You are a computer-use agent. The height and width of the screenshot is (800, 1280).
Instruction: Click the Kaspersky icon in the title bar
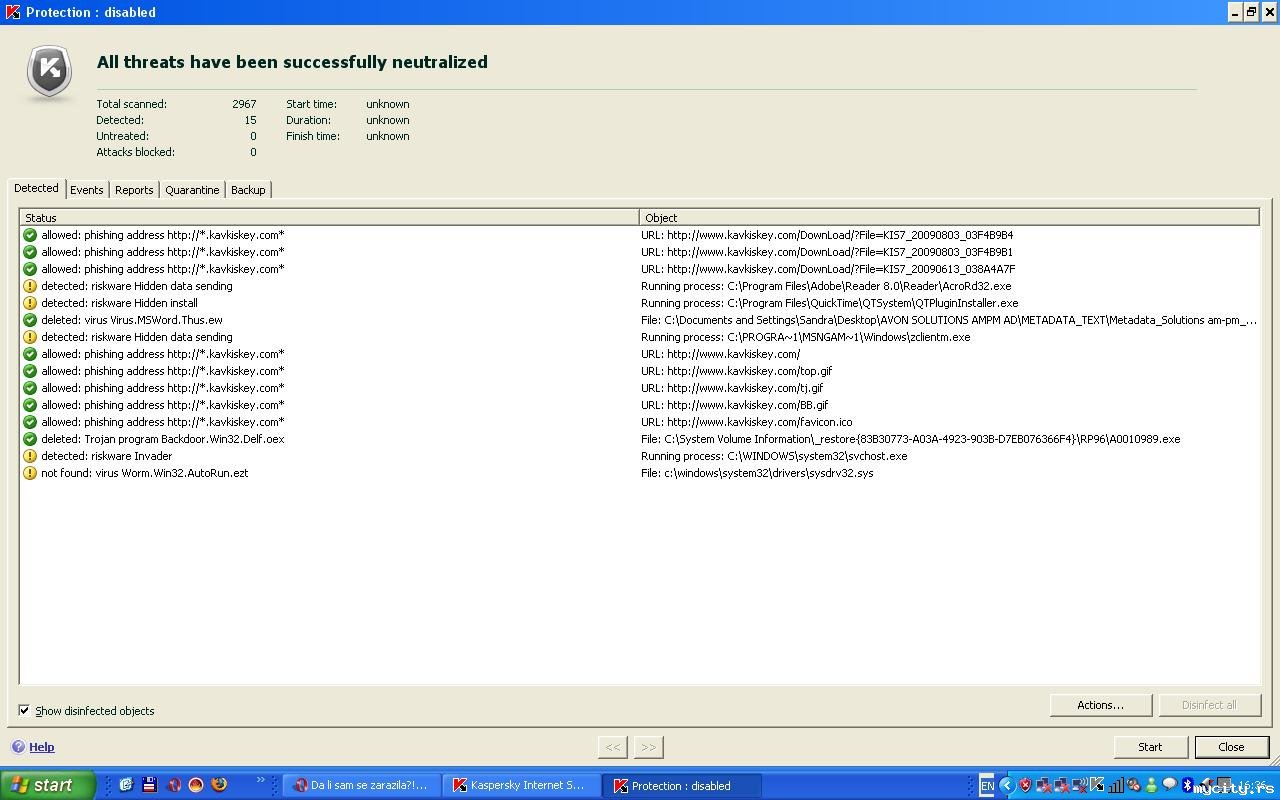pyautogui.click(x=12, y=12)
